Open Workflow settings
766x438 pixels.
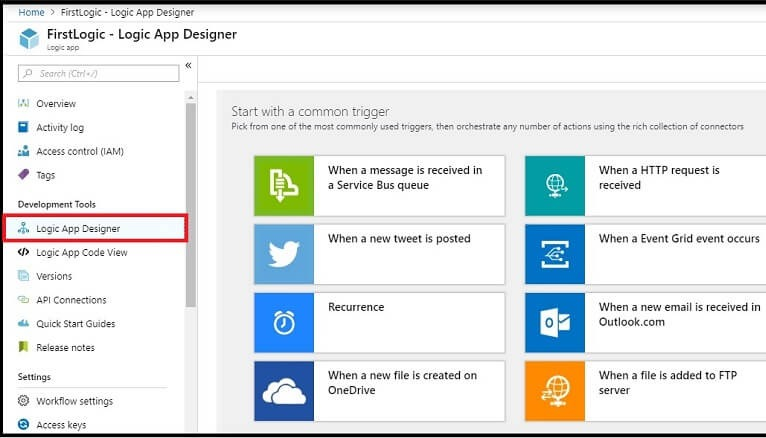(75, 401)
